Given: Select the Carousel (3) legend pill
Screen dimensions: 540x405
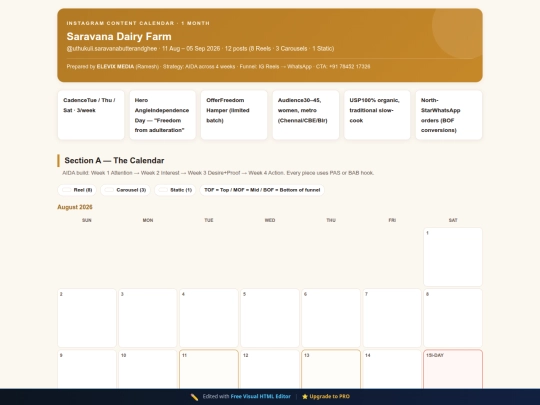Looking at the screenshot, I should 125,190.
